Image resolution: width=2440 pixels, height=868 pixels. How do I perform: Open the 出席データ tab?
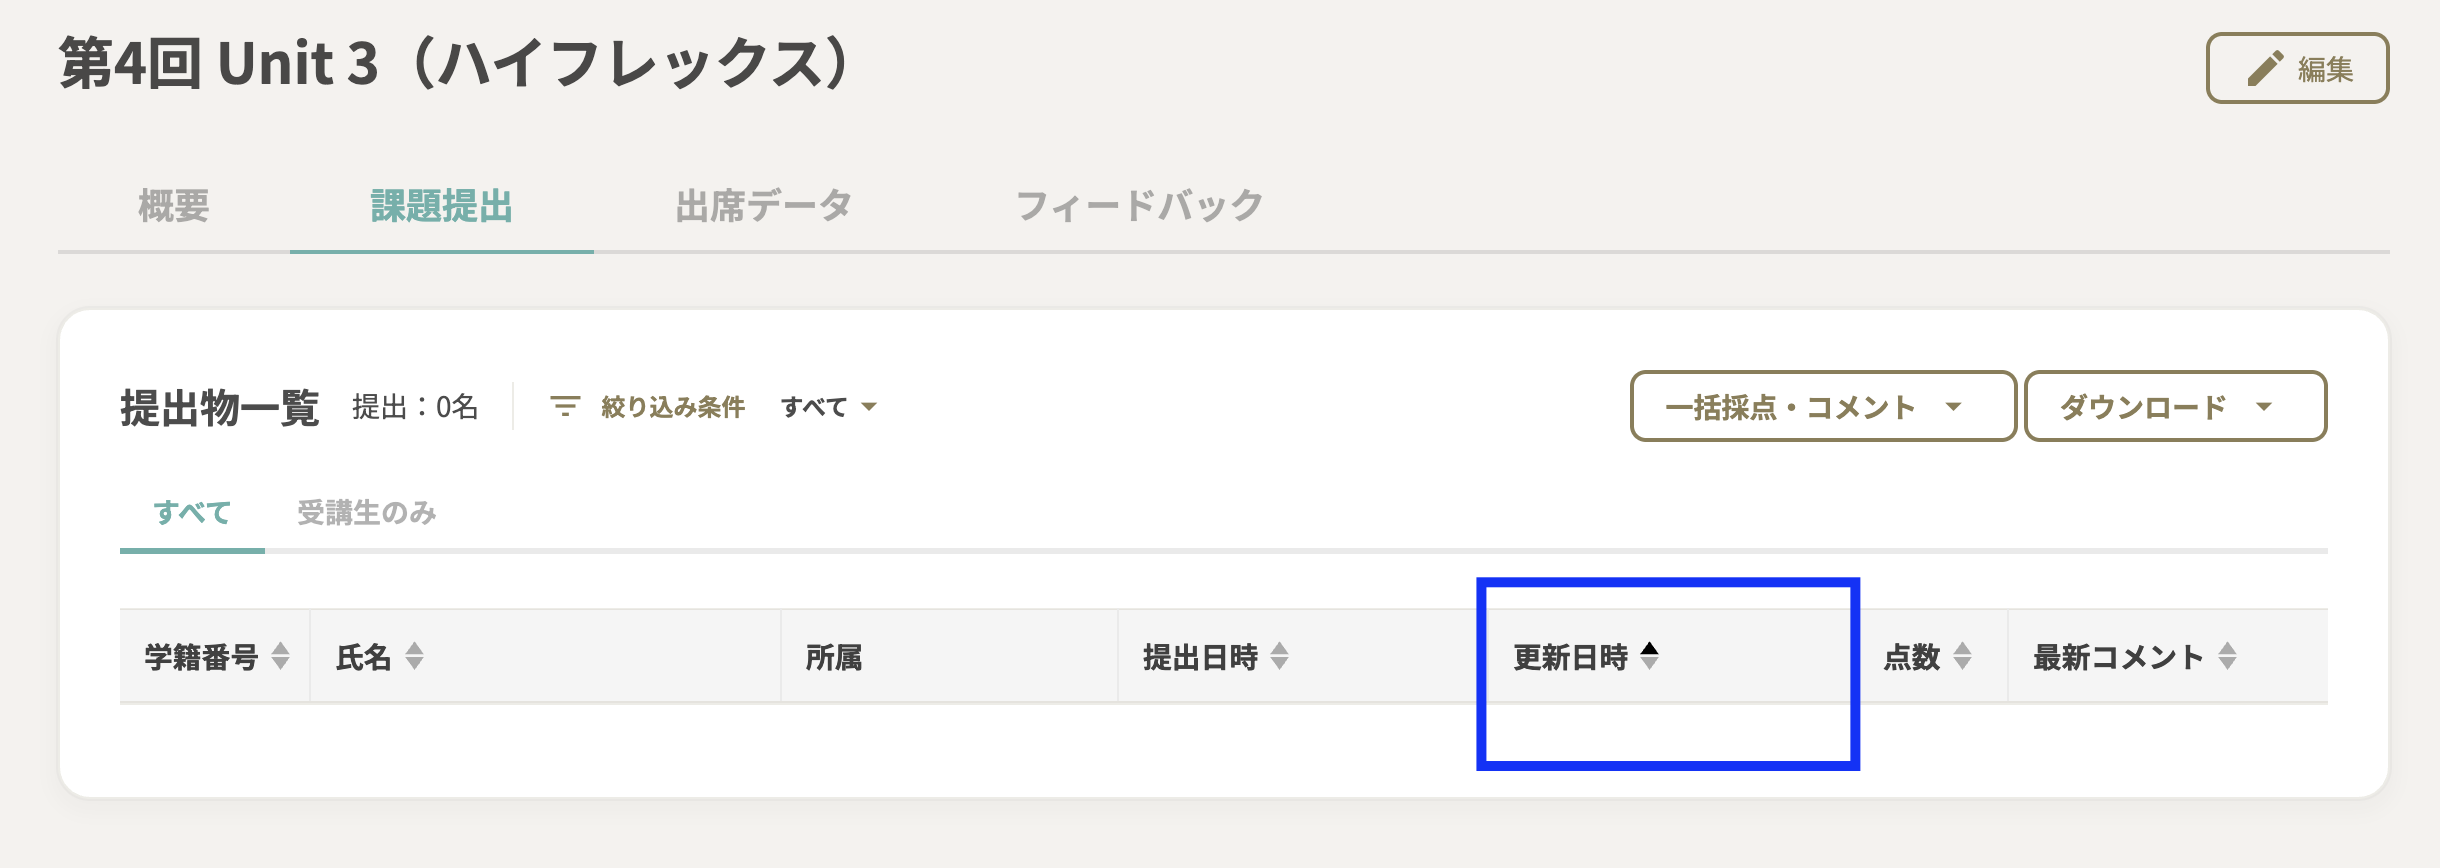click(763, 206)
